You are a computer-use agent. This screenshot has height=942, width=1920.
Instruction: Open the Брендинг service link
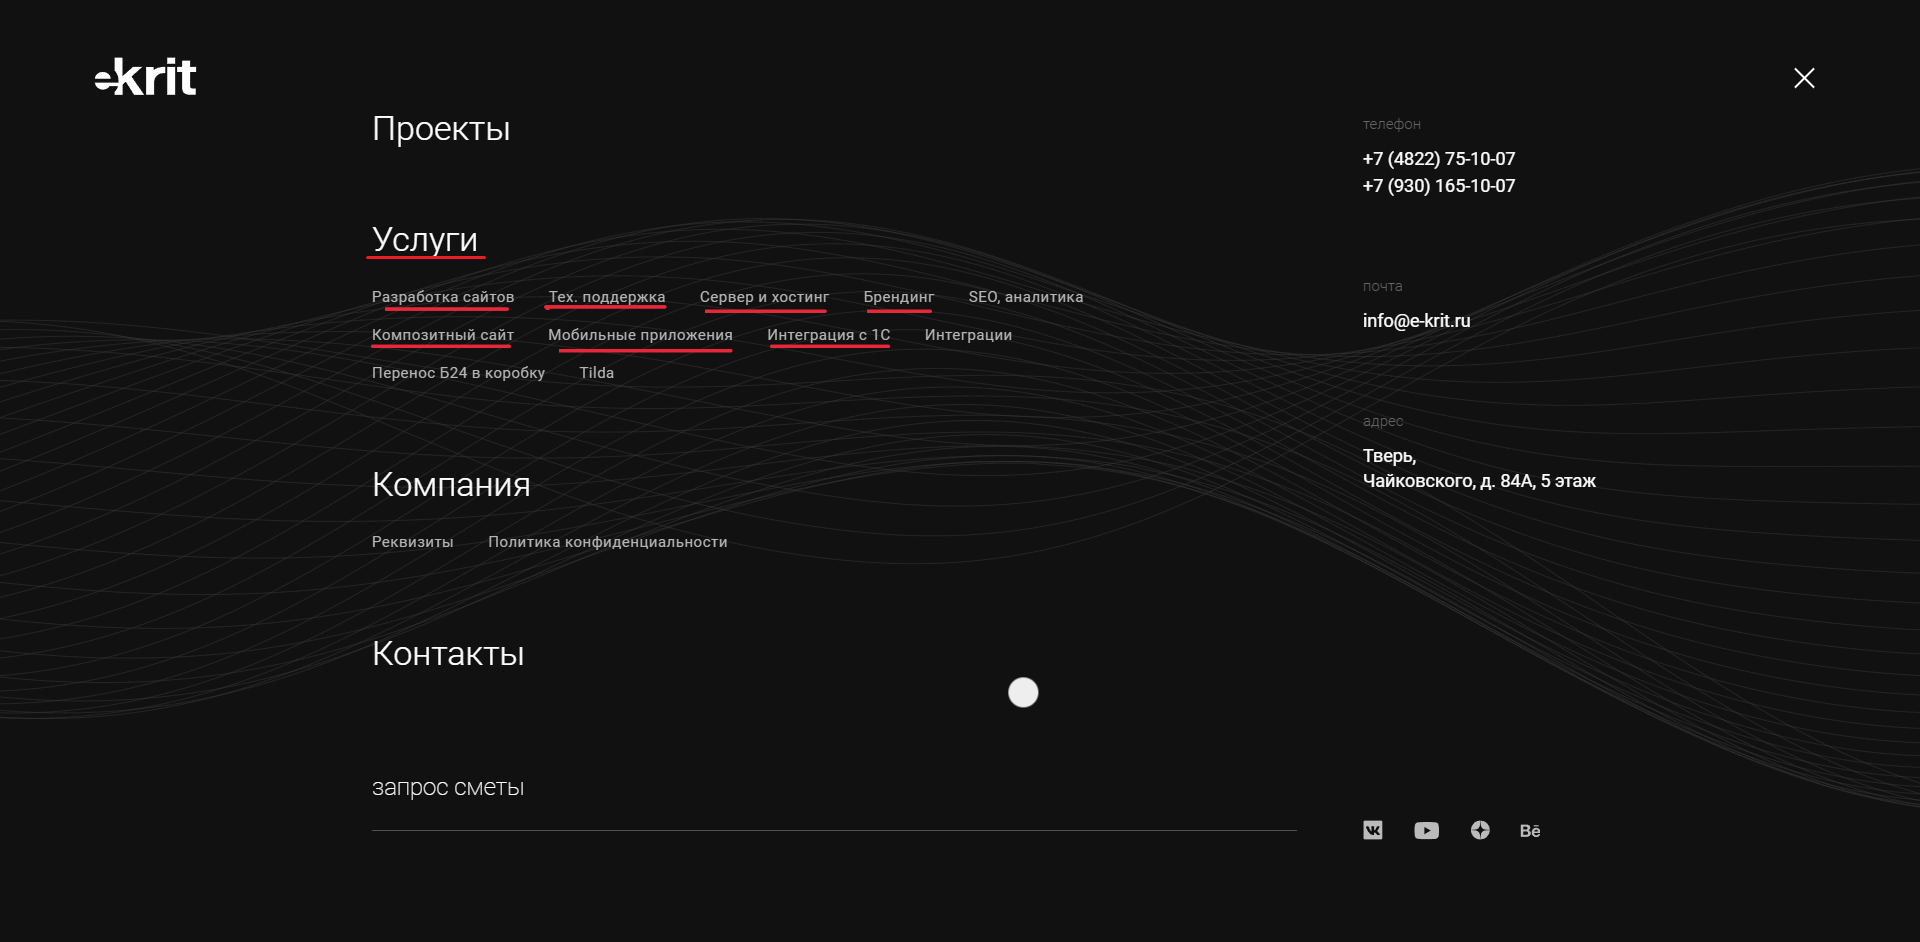click(899, 297)
